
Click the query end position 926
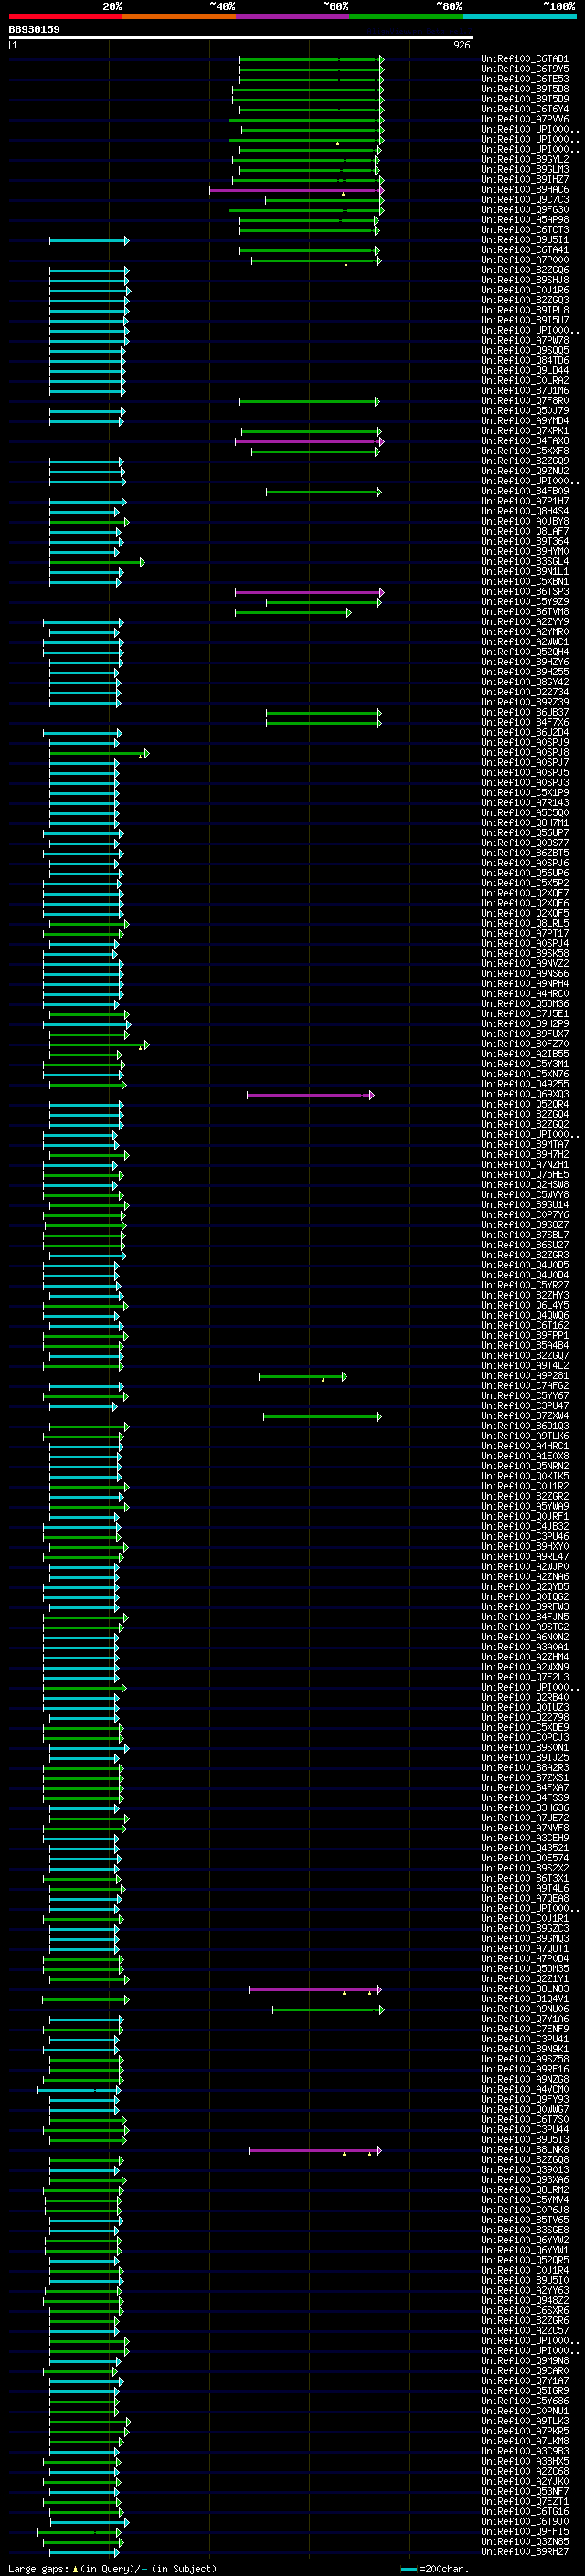pos(461,45)
